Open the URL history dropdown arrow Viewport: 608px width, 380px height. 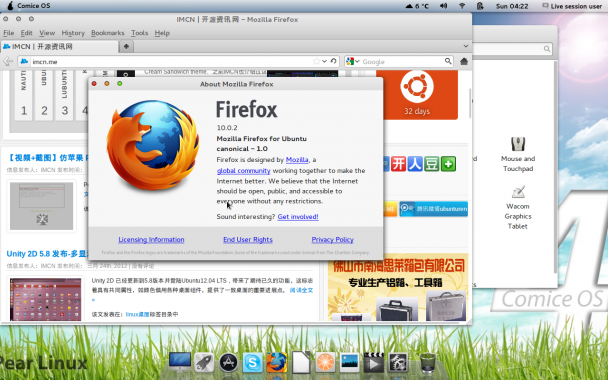coord(325,61)
